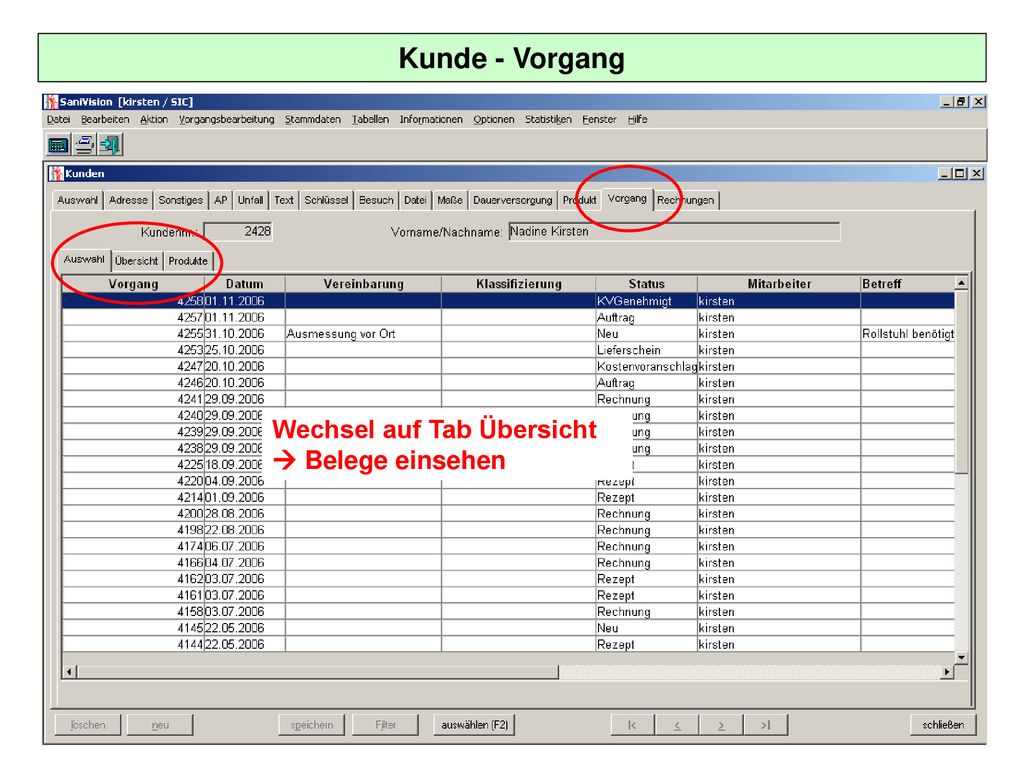Open the Tabellen menu

coord(370,120)
